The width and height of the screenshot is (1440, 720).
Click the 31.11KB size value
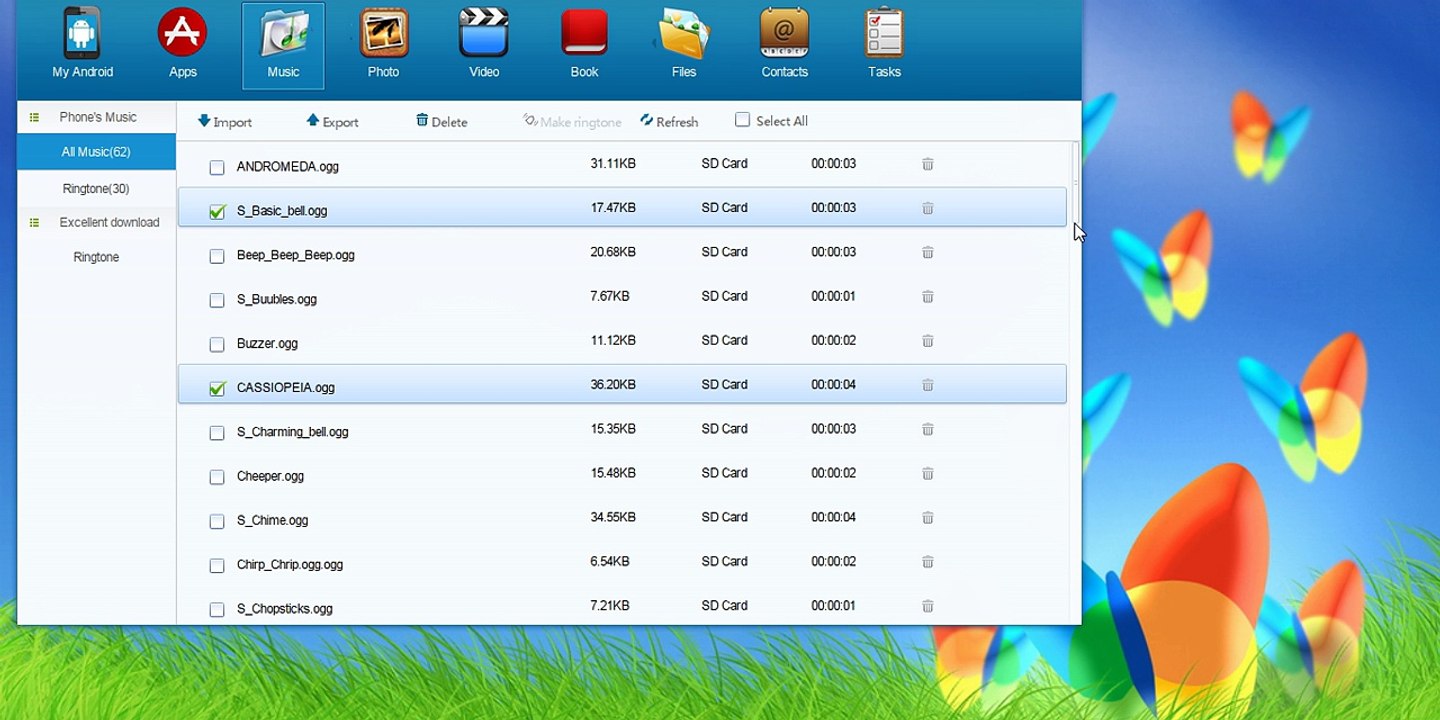coord(613,163)
